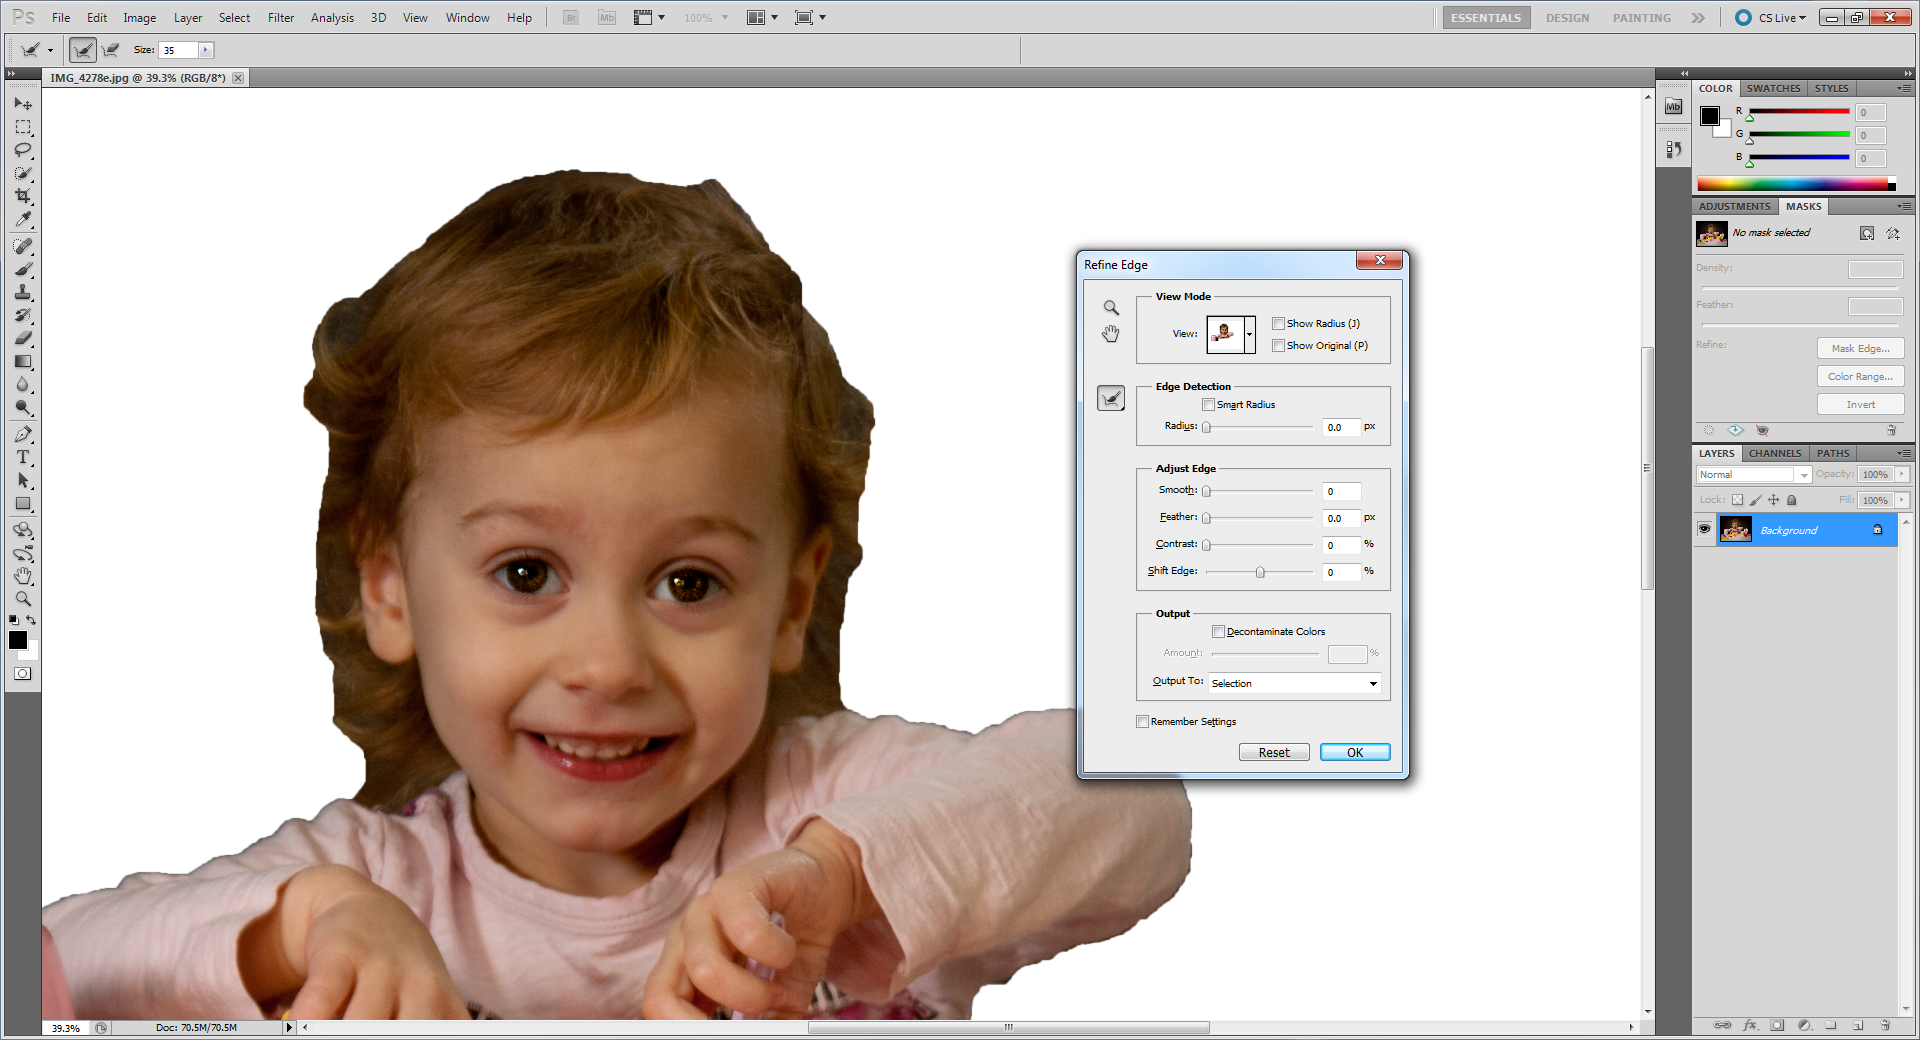Click the foreground color swatch in Color panel
Viewport: 1920px width, 1040px height.
point(1710,116)
